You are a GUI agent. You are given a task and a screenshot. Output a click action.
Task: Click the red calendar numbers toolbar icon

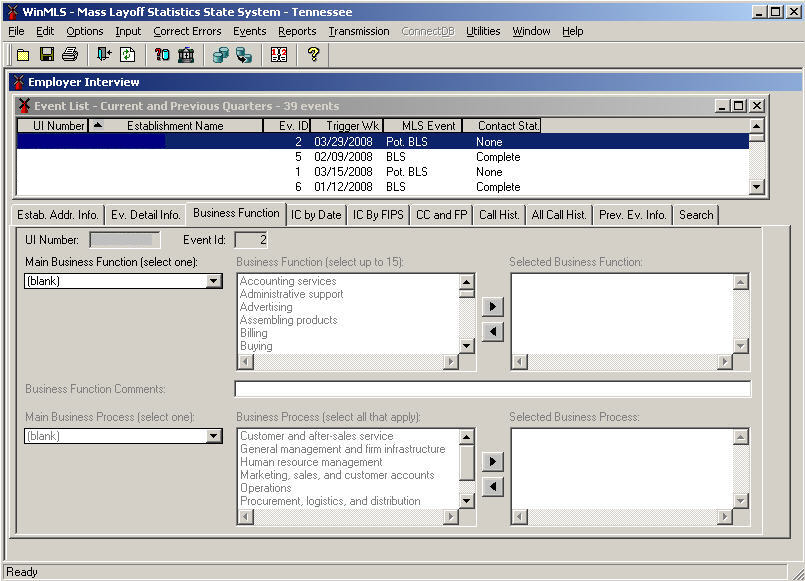point(279,54)
